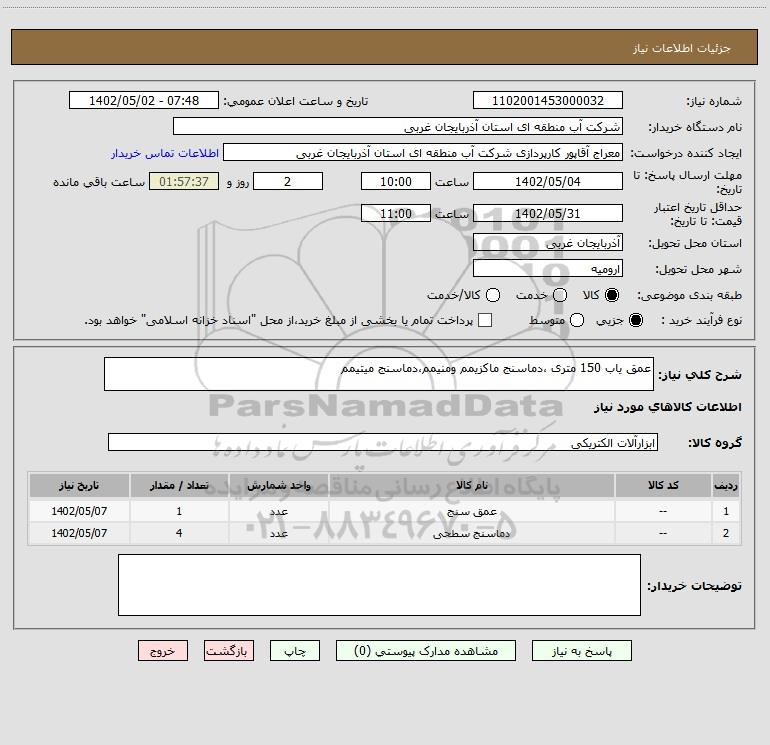770x745 pixels.
Task: Click the ردیف column header
Action: [x=726, y=485]
